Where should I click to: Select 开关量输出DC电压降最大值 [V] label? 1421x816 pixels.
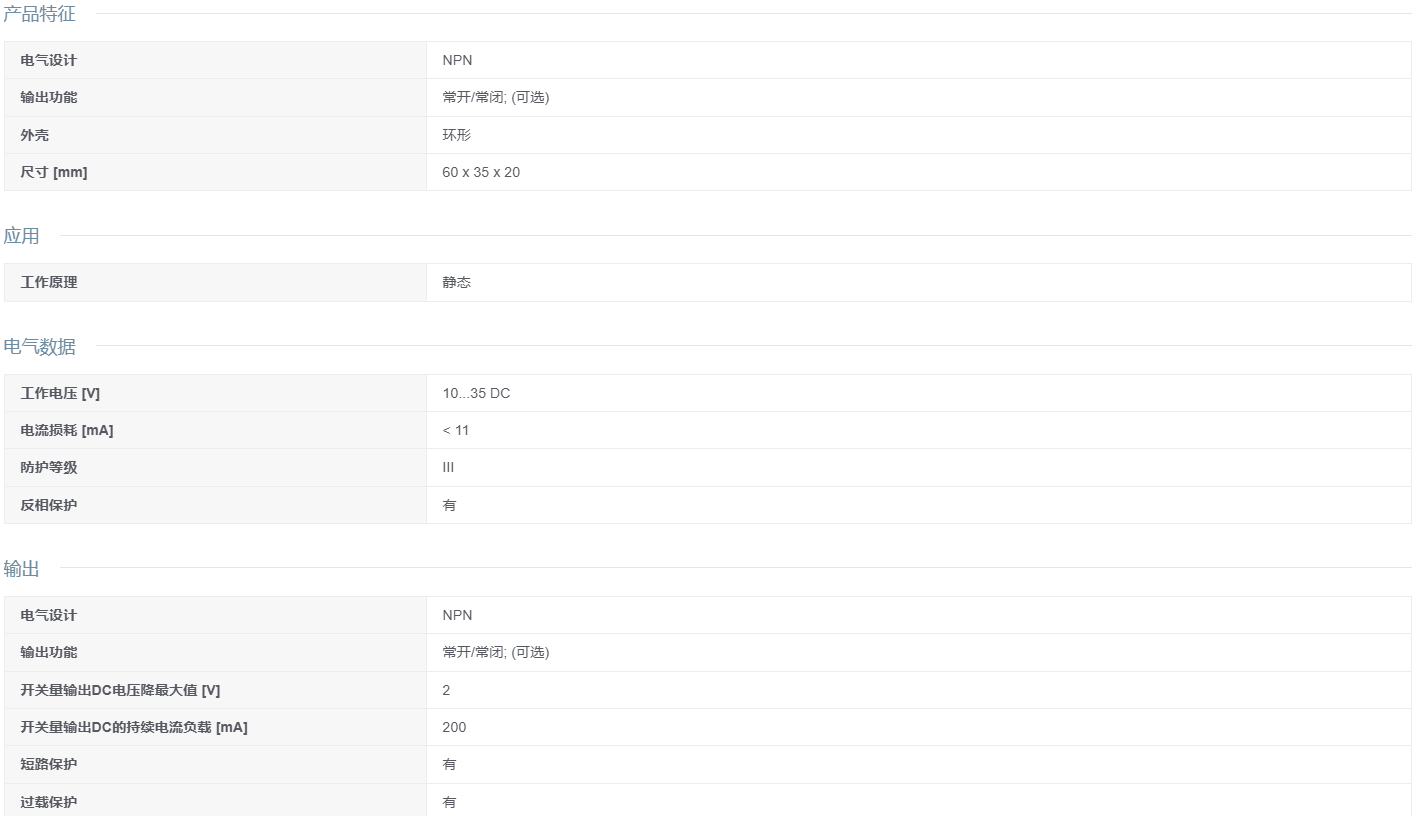(x=120, y=690)
